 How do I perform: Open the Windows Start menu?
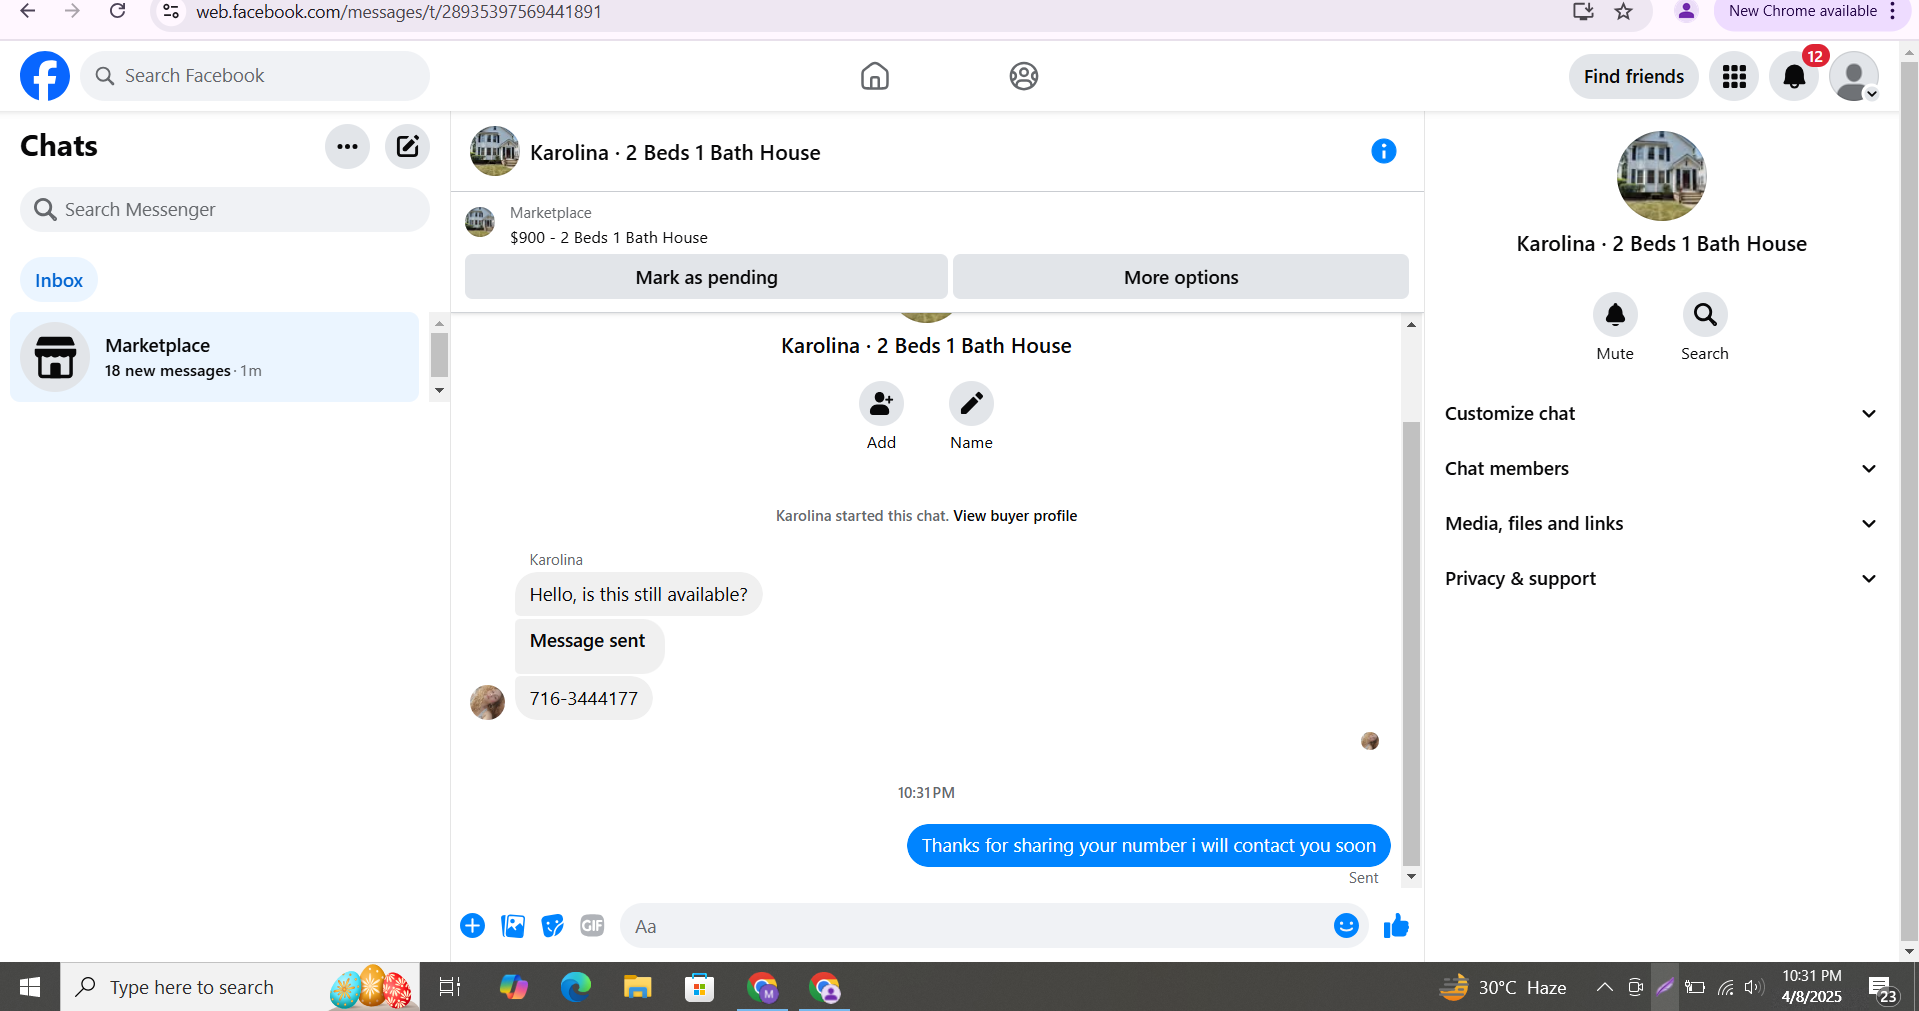pos(30,987)
